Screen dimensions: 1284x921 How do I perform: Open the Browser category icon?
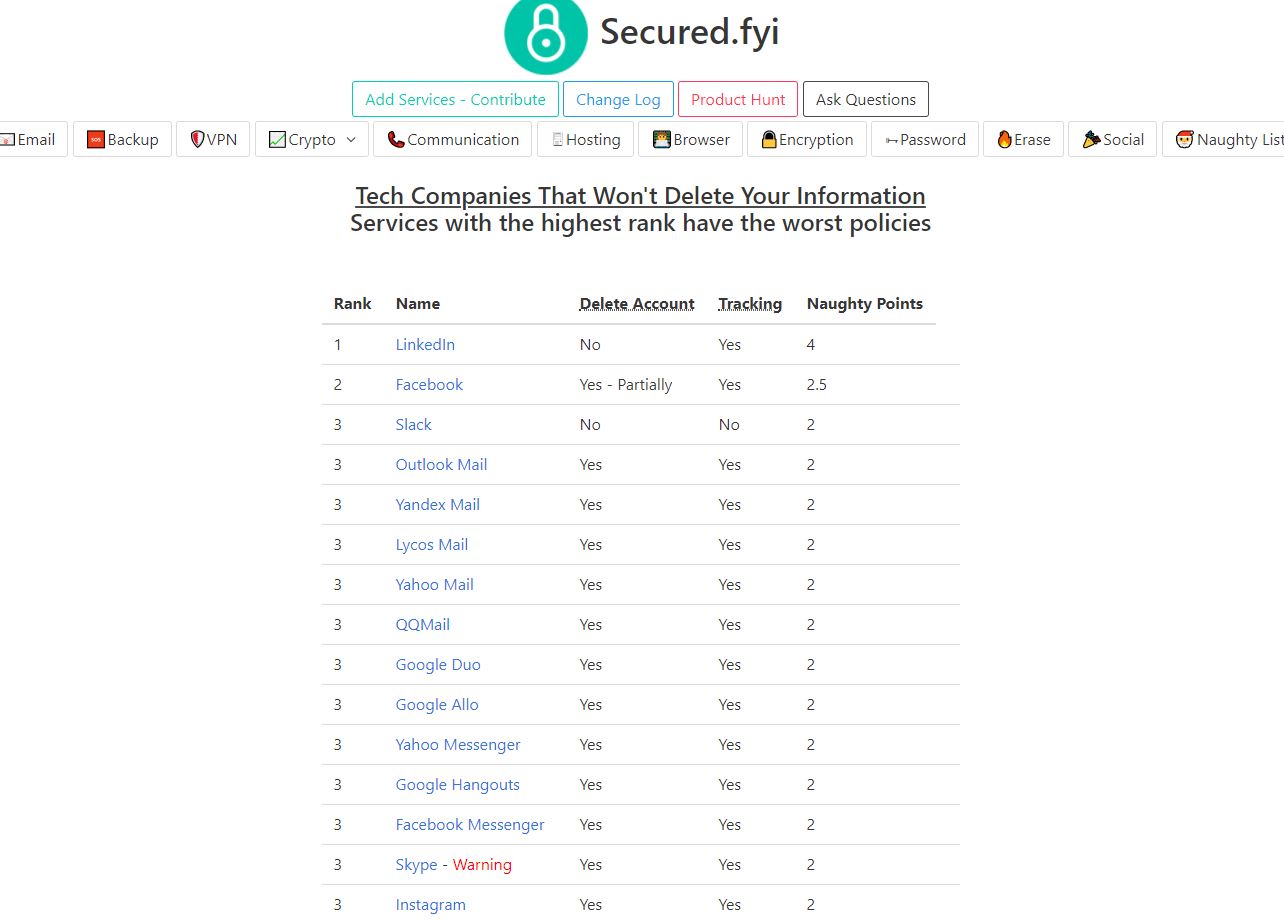662,140
